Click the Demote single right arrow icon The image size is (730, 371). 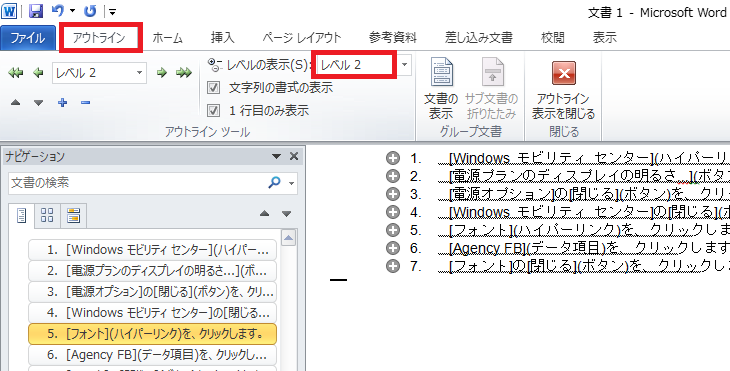162,73
